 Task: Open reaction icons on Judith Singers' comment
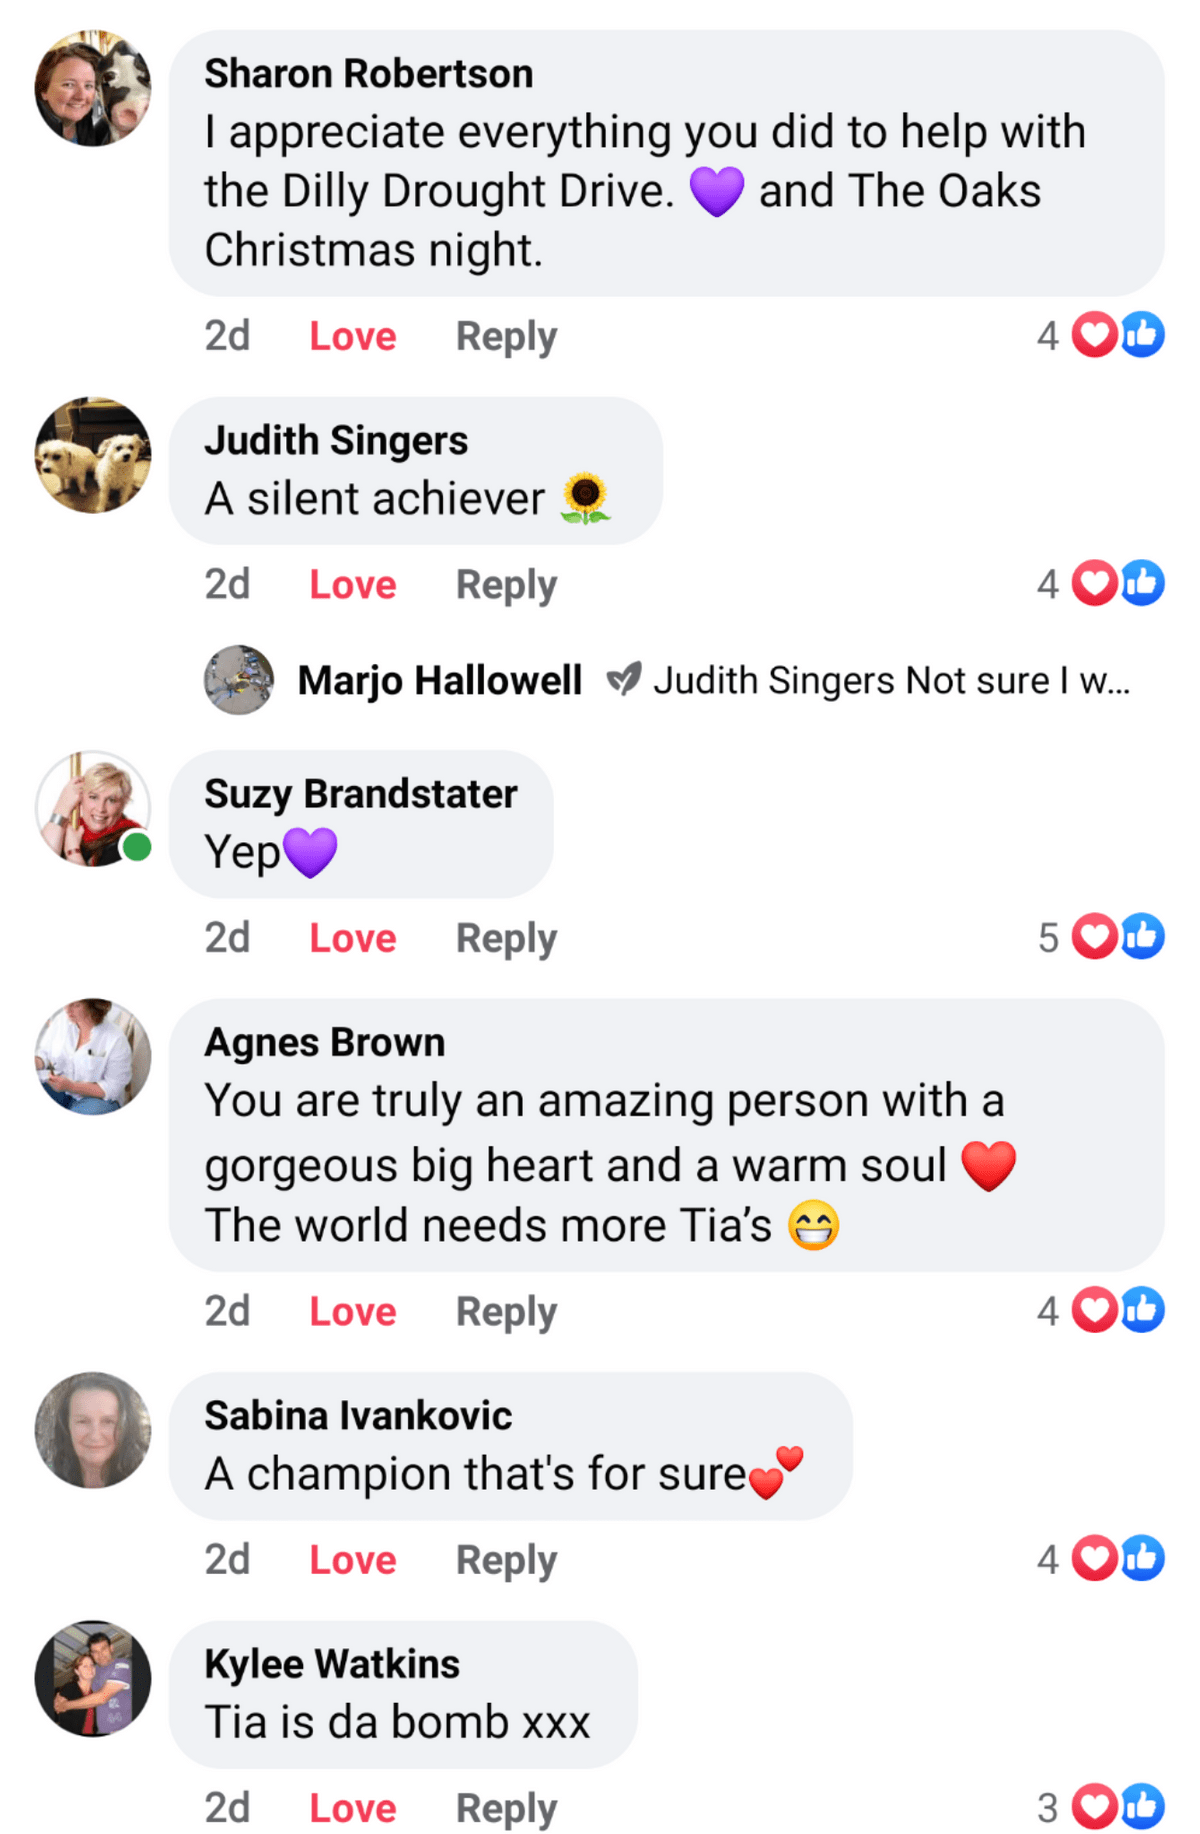(1101, 583)
